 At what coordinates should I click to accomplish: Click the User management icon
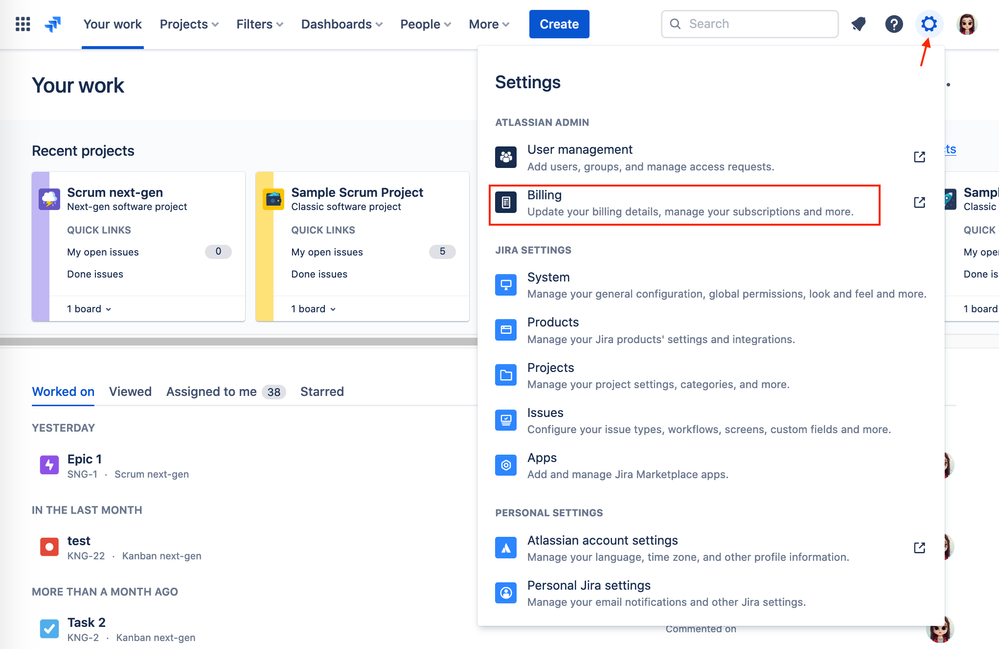[506, 157]
